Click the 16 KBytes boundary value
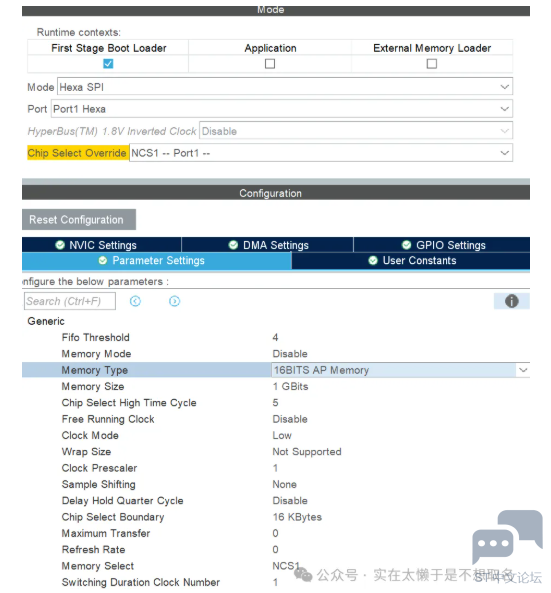Image resolution: width=551 pixels, height=593 pixels. point(297,517)
